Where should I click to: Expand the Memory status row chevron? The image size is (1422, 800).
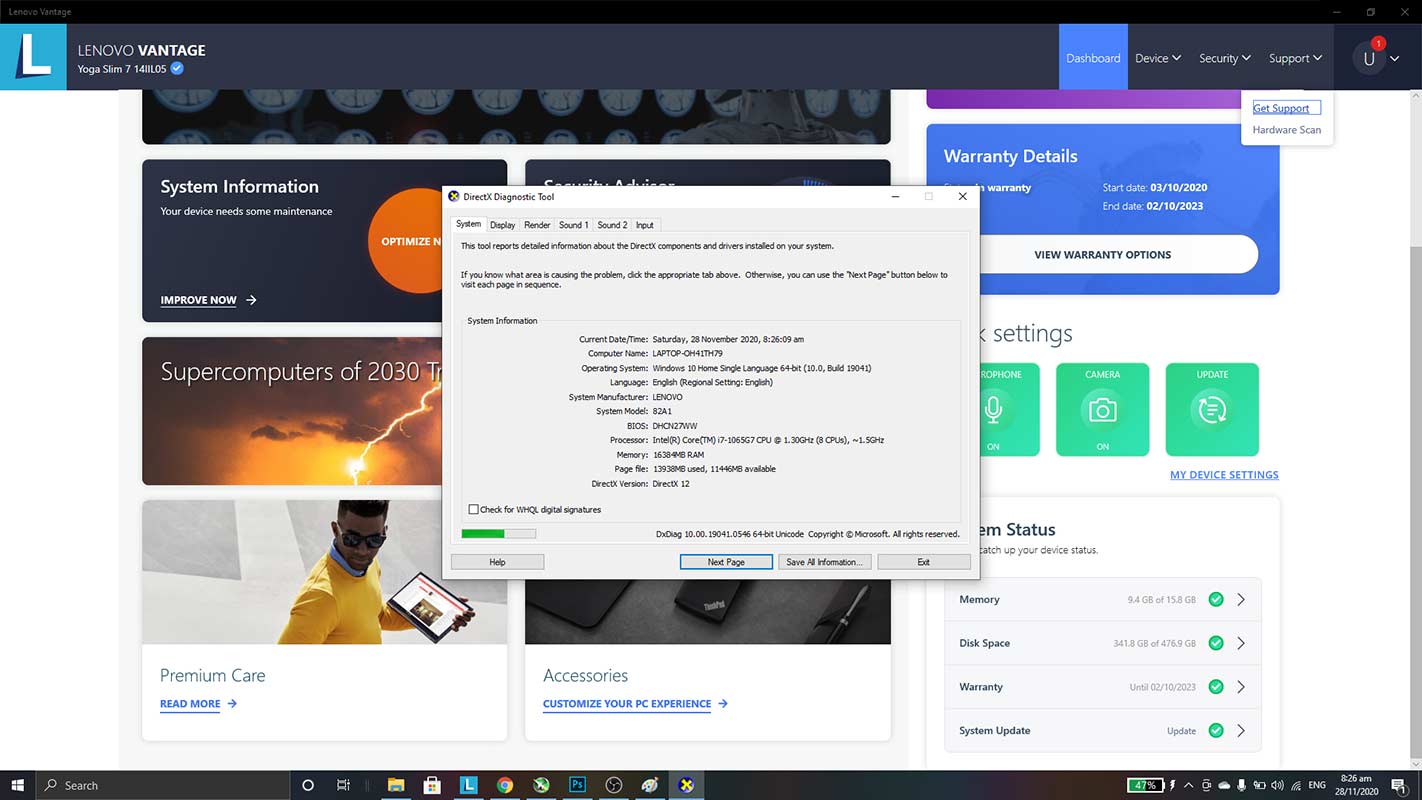1241,600
